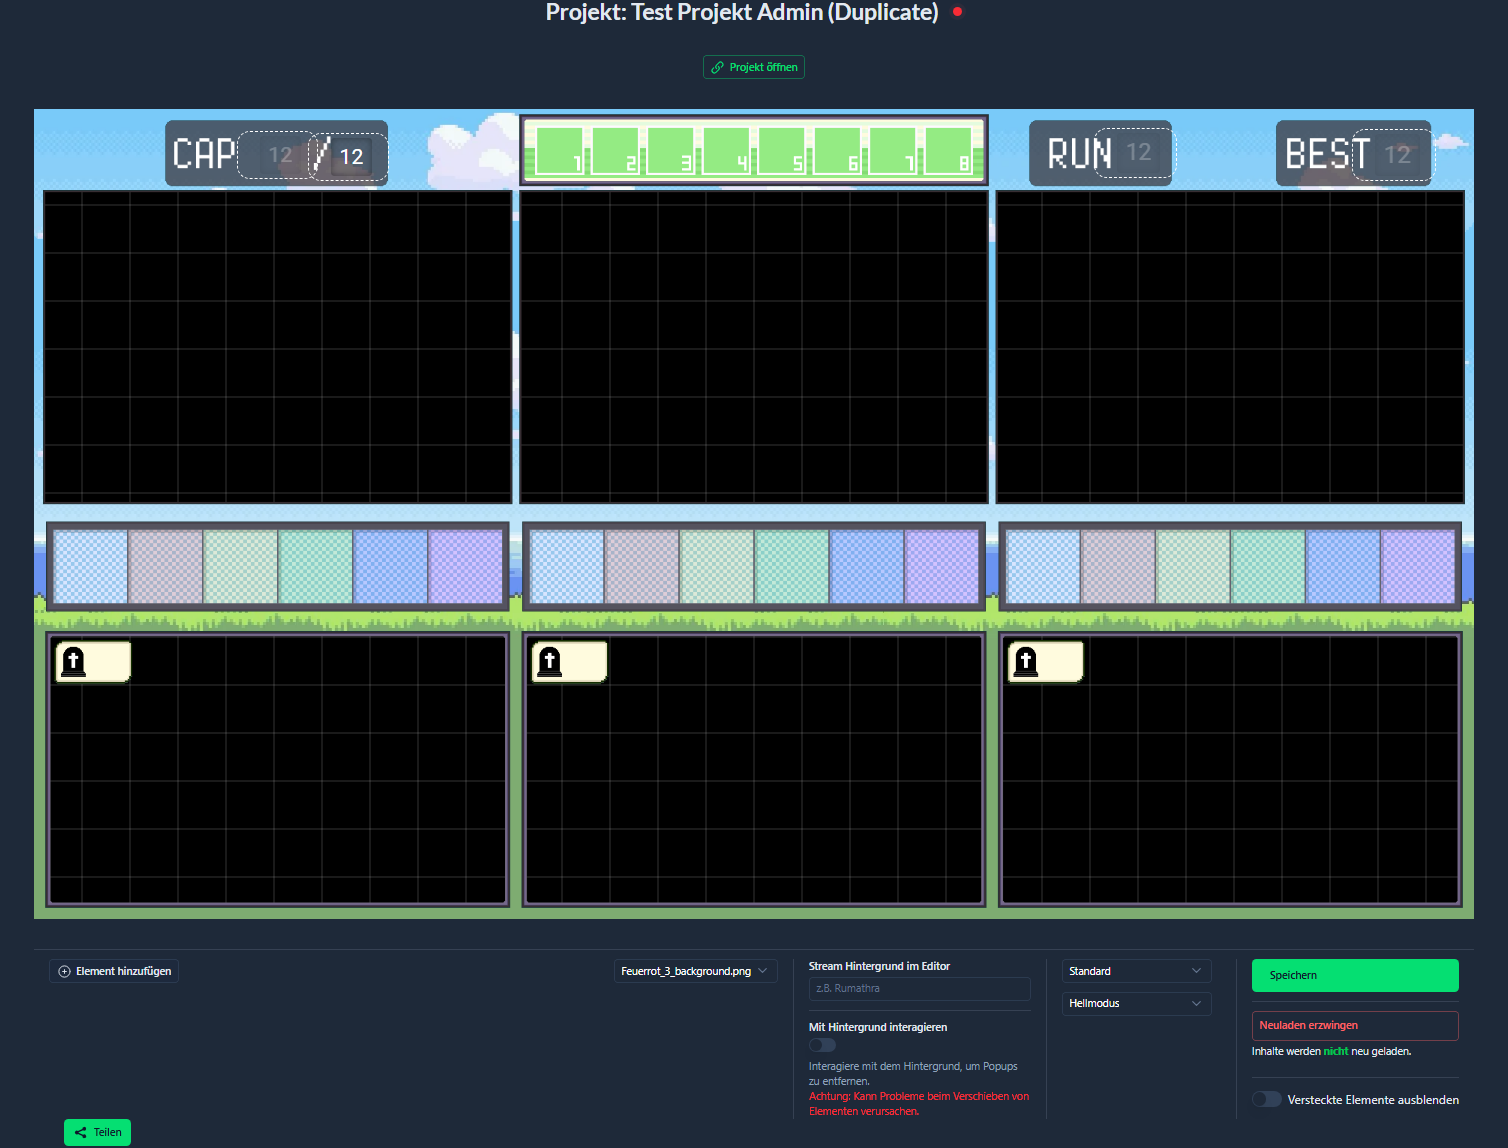Select the RUN counter value box

click(x=1135, y=153)
